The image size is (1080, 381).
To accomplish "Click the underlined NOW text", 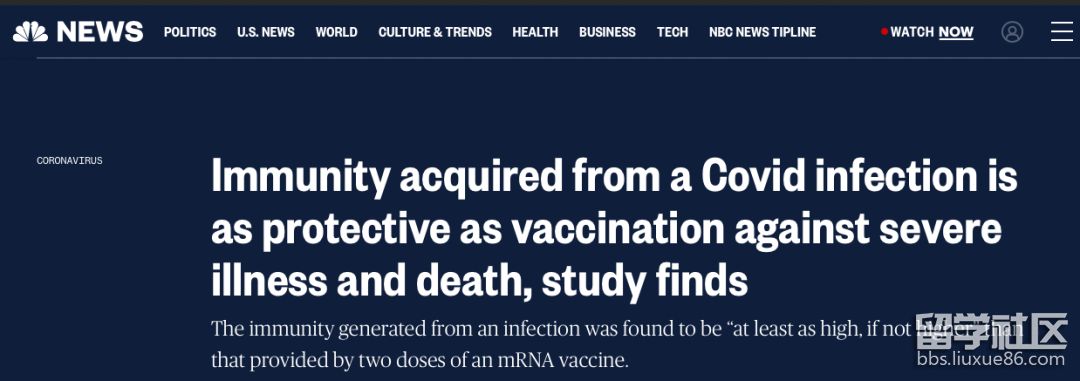I will 956,32.
